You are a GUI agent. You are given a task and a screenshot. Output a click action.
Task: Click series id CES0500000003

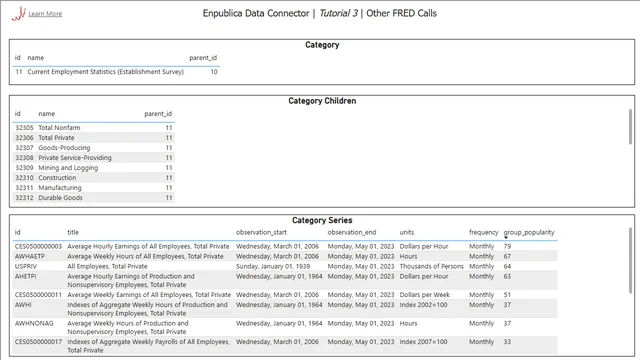[38, 247]
